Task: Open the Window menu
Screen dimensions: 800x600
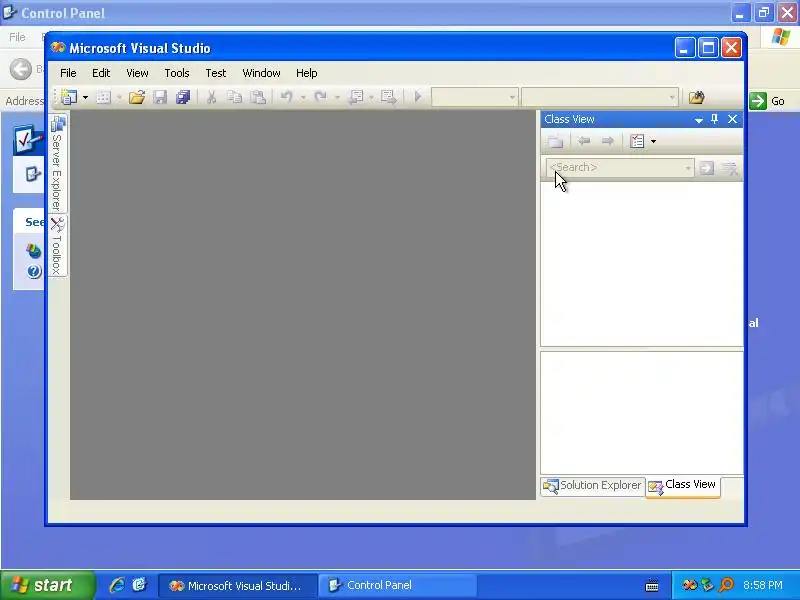Action: [x=261, y=73]
